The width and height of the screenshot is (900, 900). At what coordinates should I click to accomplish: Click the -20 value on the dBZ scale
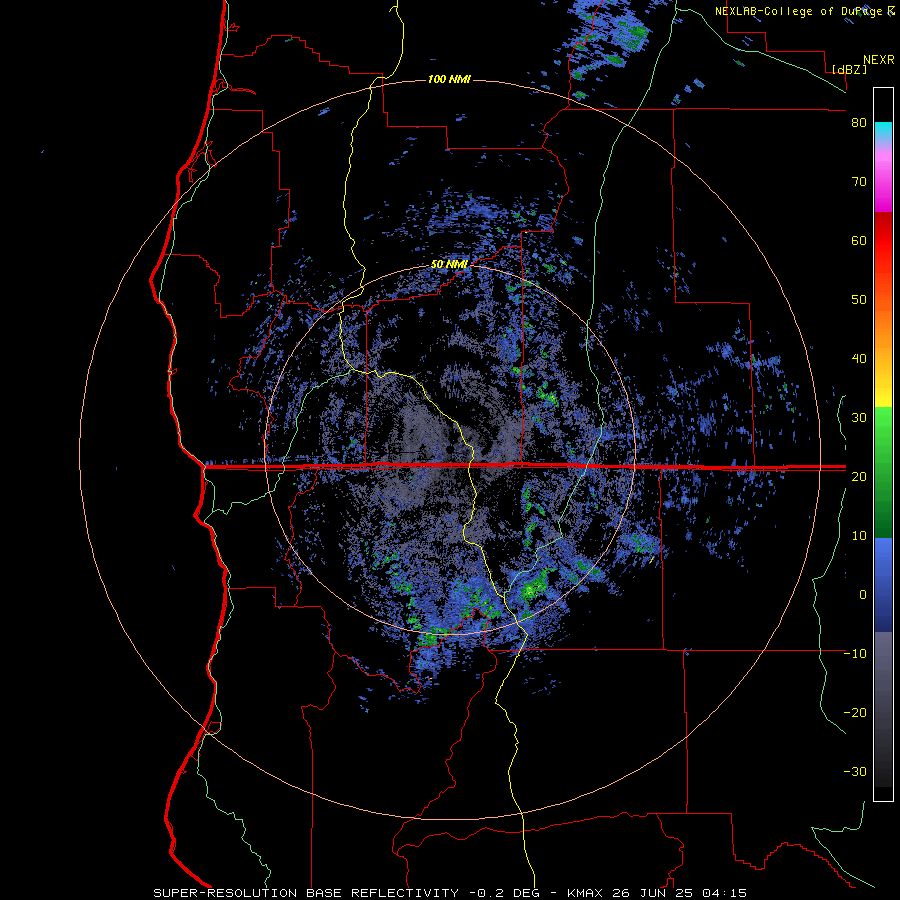point(855,712)
